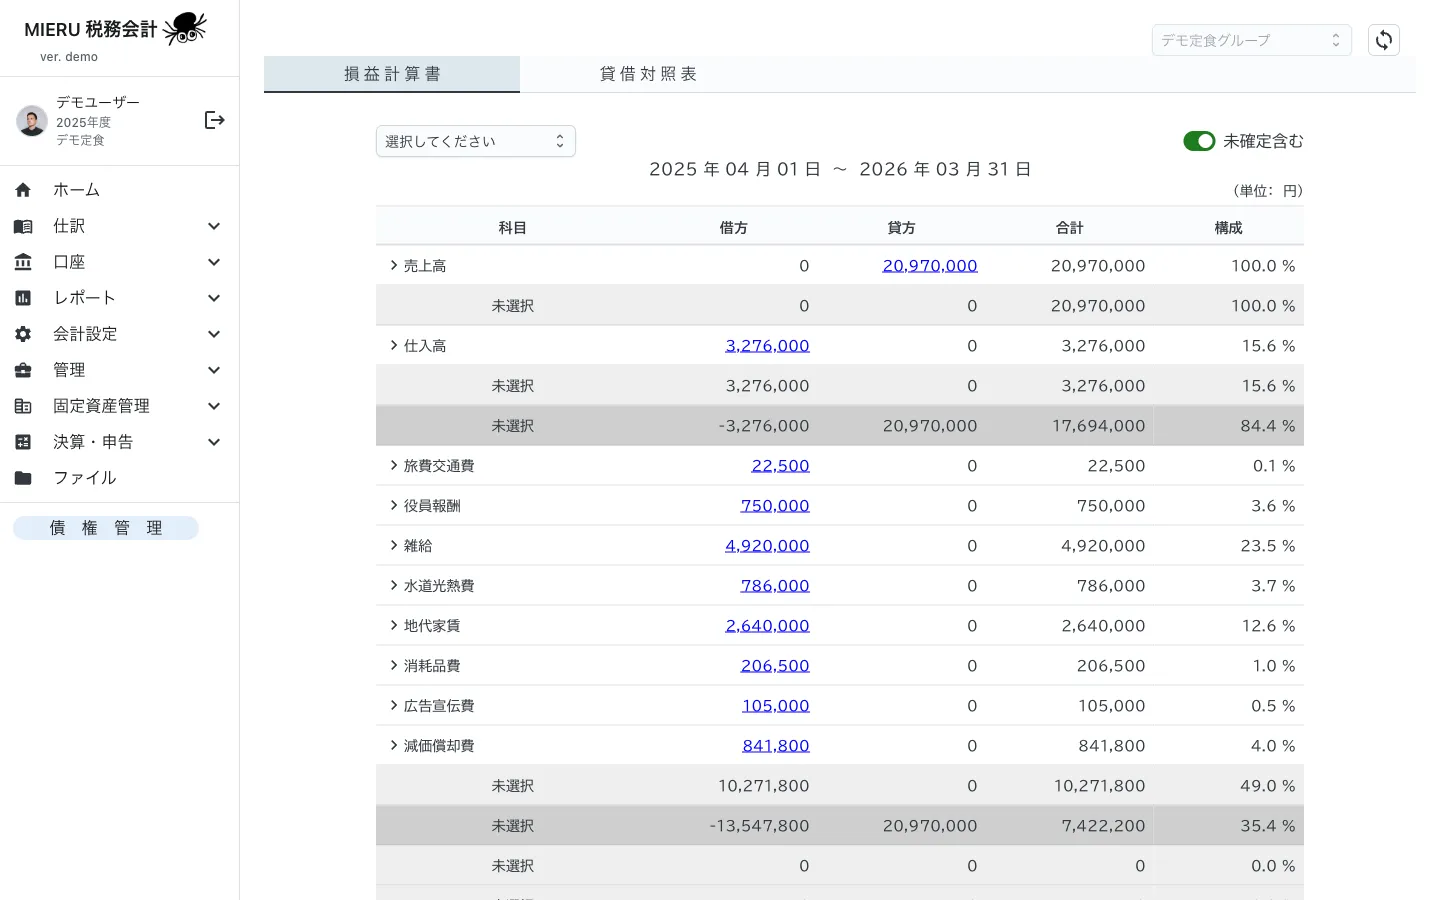Image resolution: width=1440 pixels, height=900 pixels.
Task: Expand the 売上高 row
Action: click(x=394, y=265)
